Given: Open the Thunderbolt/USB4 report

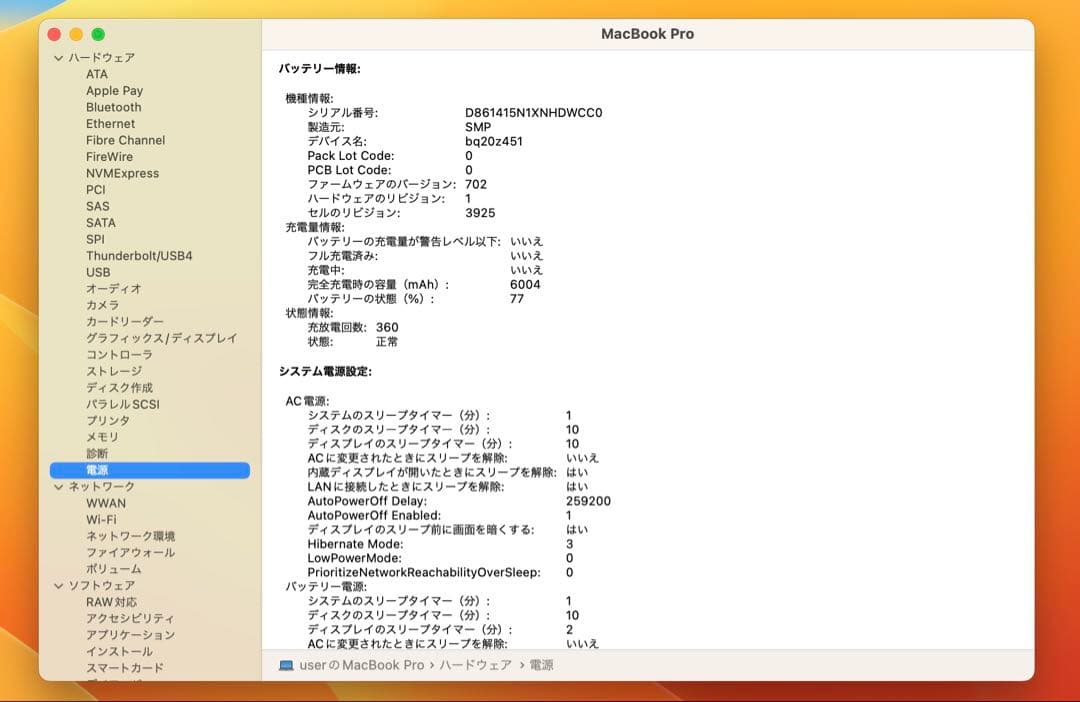Looking at the screenshot, I should [x=139, y=255].
